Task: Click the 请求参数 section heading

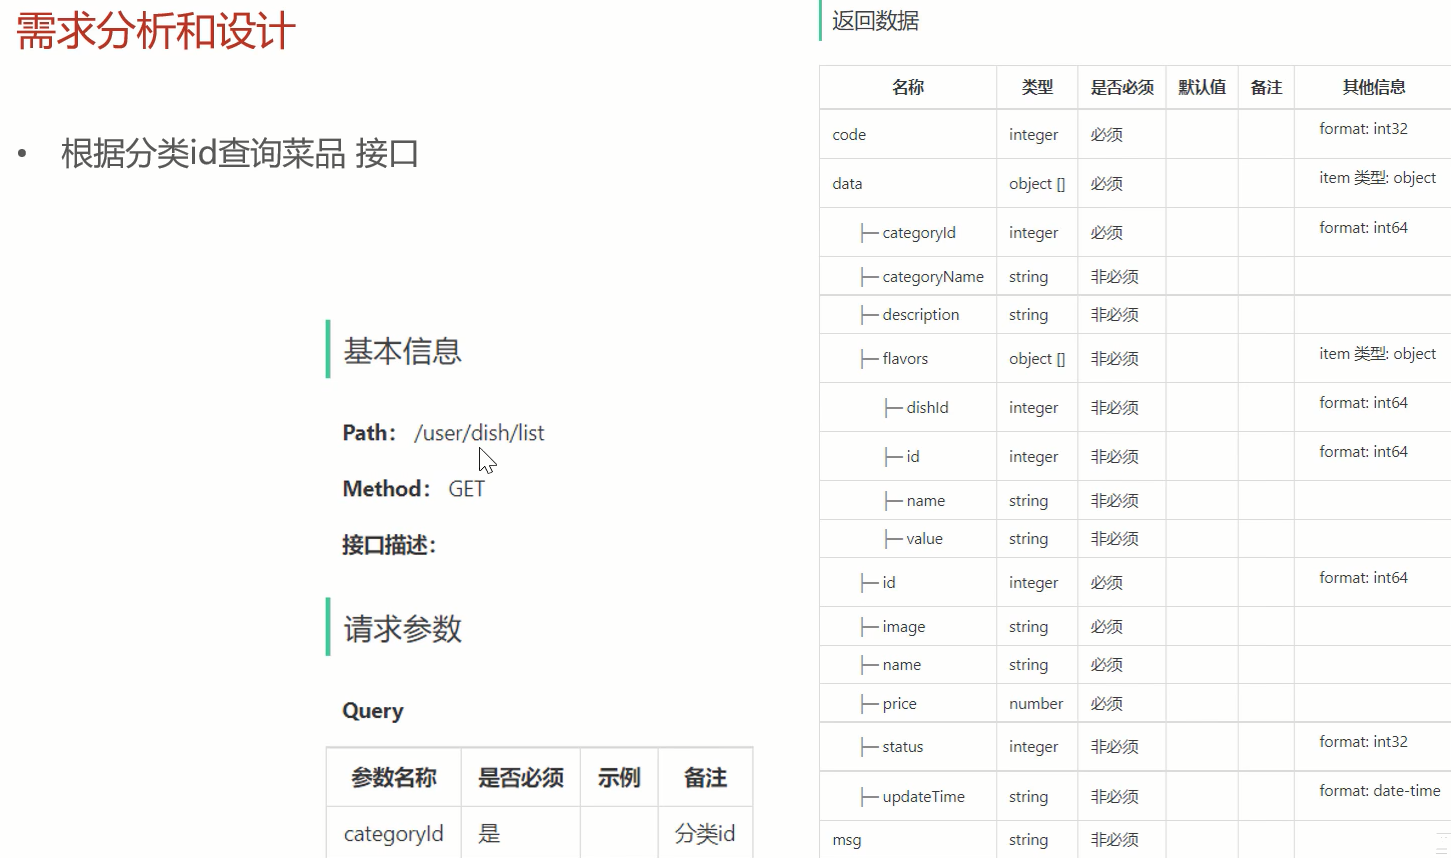Action: pos(402,629)
